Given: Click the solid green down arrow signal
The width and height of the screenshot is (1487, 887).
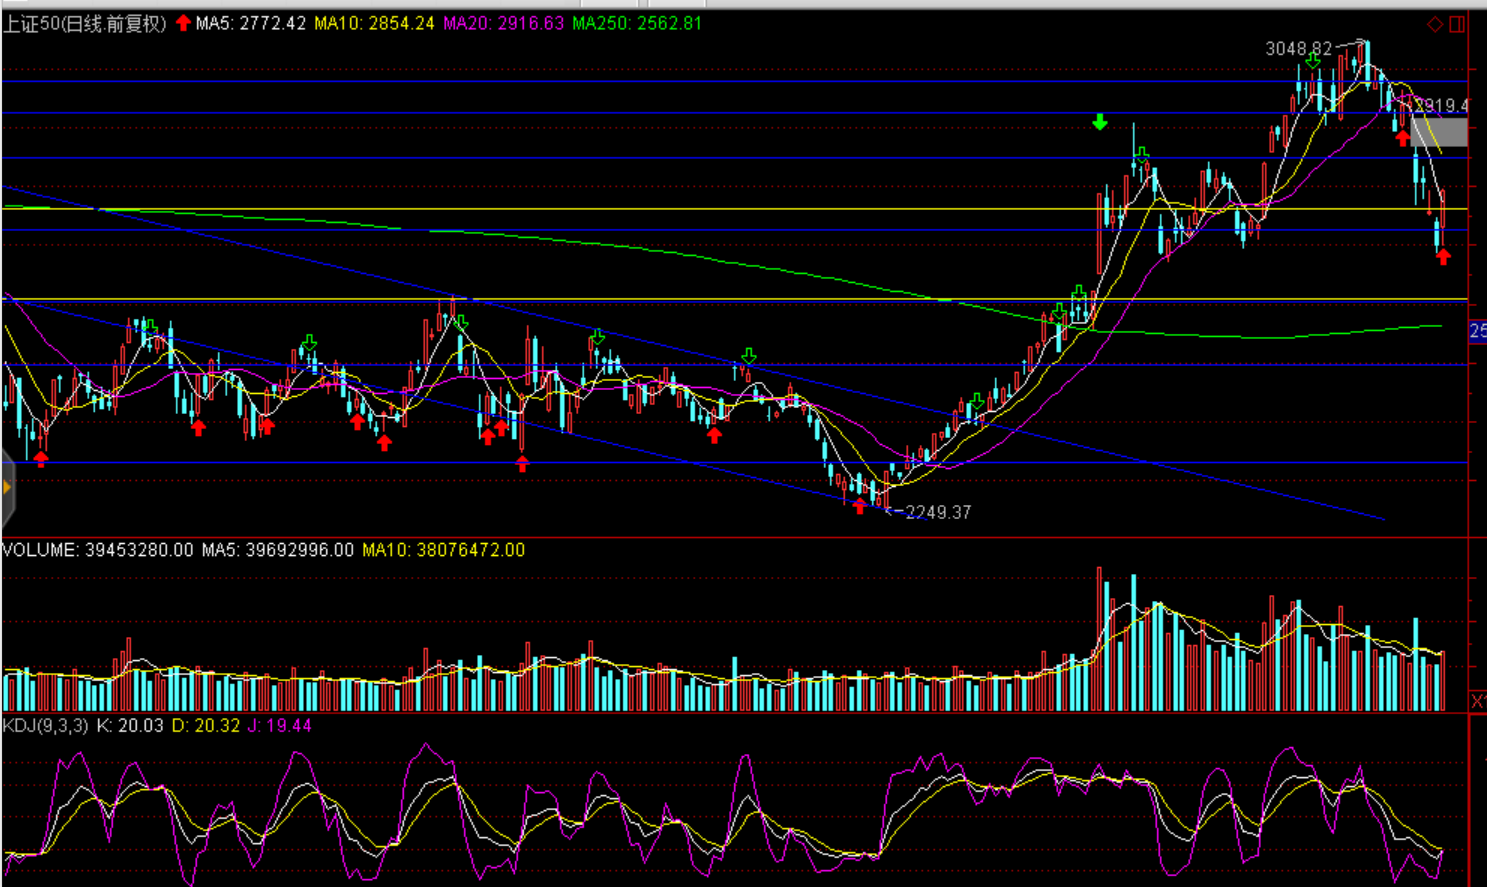Looking at the screenshot, I should click(x=1100, y=122).
